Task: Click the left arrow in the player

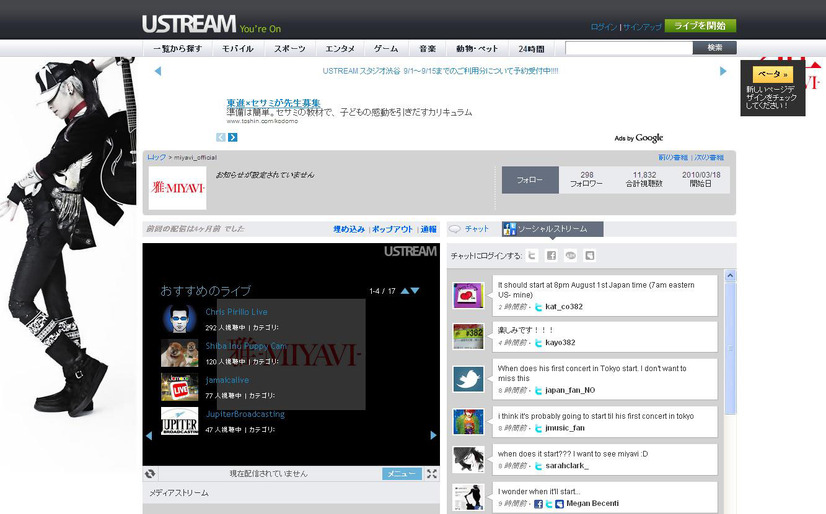Action: pos(149,436)
